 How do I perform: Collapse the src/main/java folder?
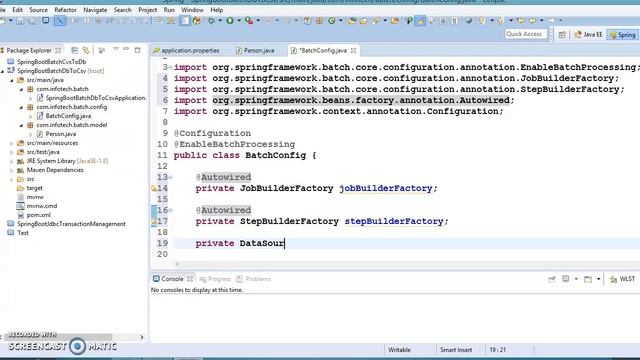[12, 80]
